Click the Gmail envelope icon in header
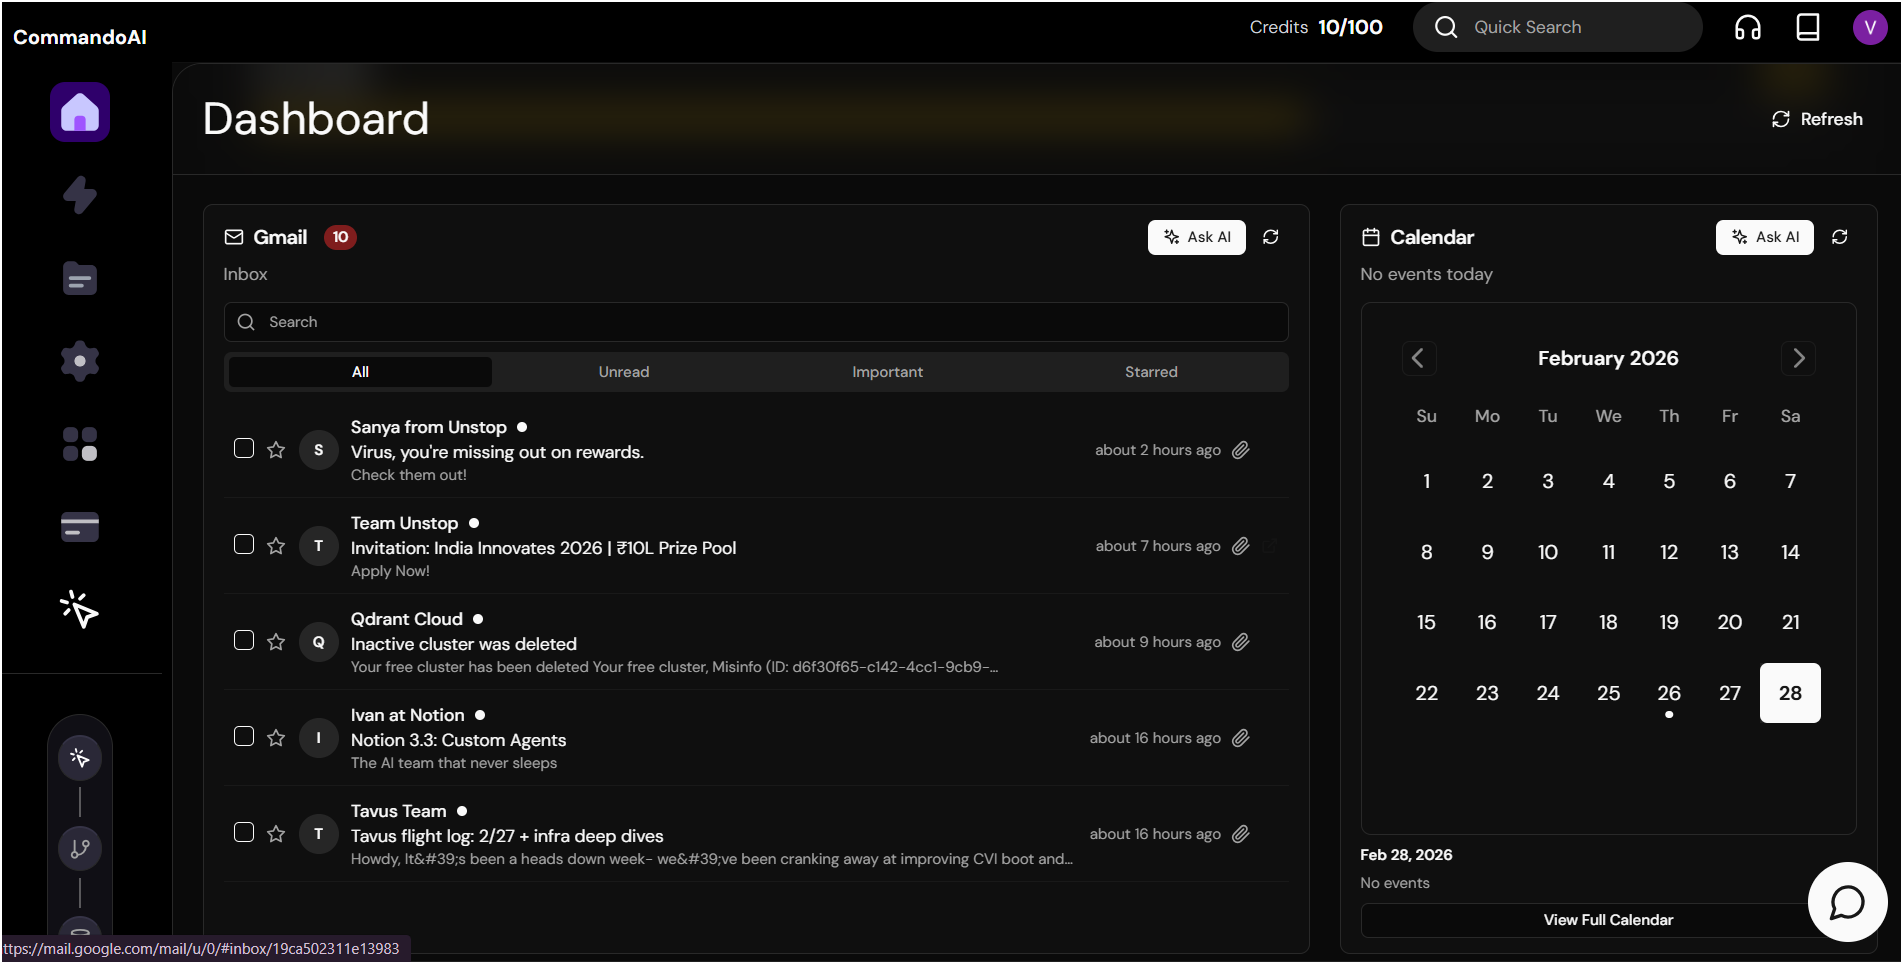 pyautogui.click(x=234, y=237)
